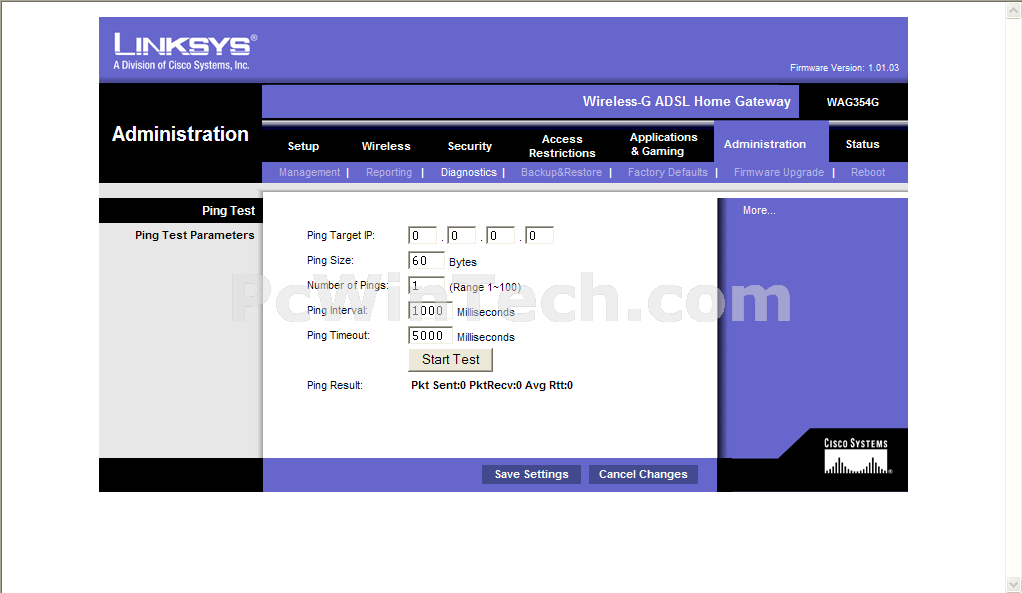Click the 'Ping Size:' label
The width and height of the screenshot is (1022, 593).
click(330, 260)
